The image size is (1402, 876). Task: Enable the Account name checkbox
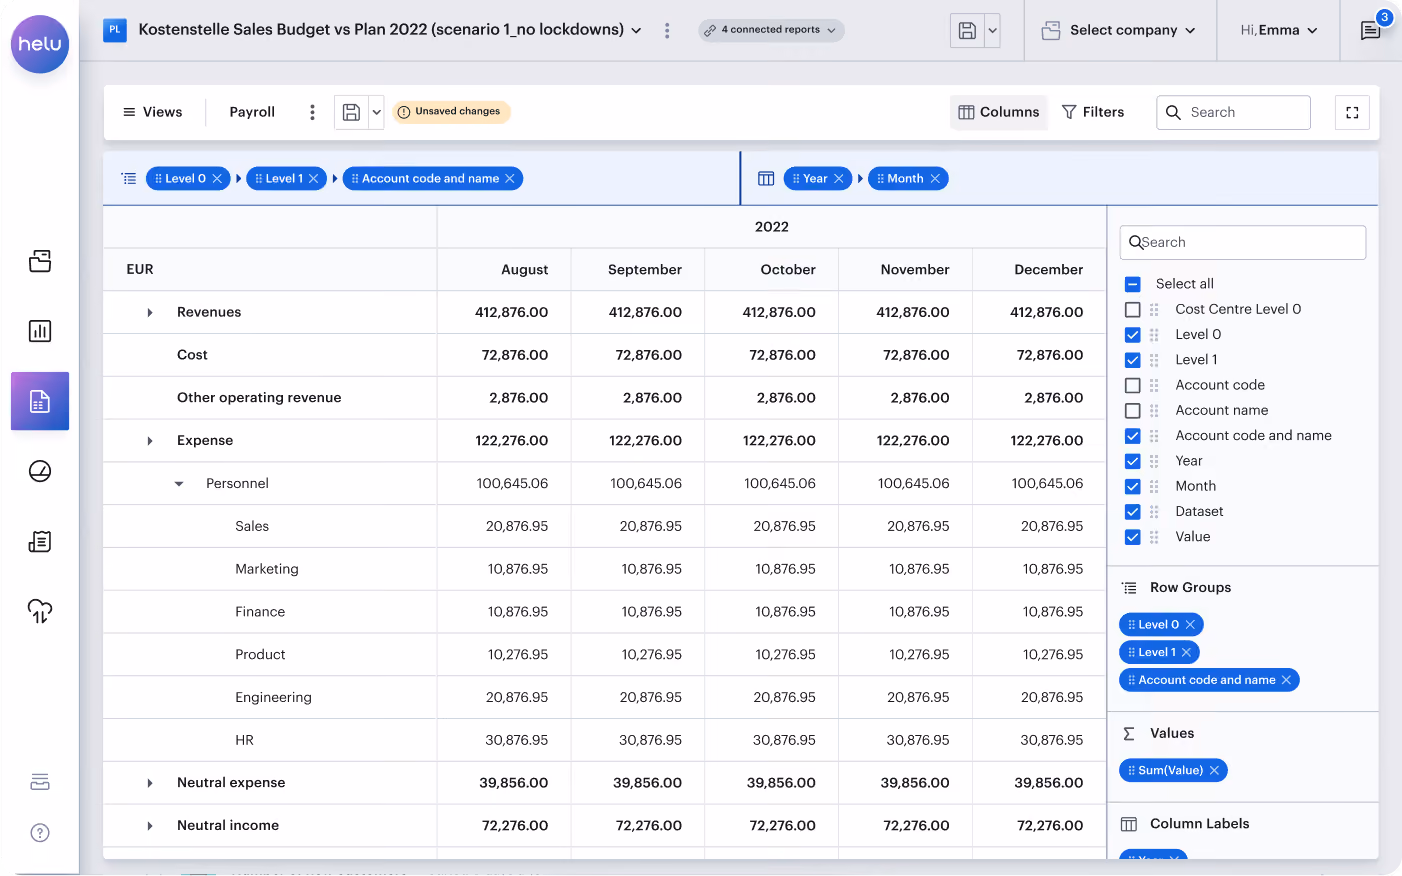point(1133,411)
